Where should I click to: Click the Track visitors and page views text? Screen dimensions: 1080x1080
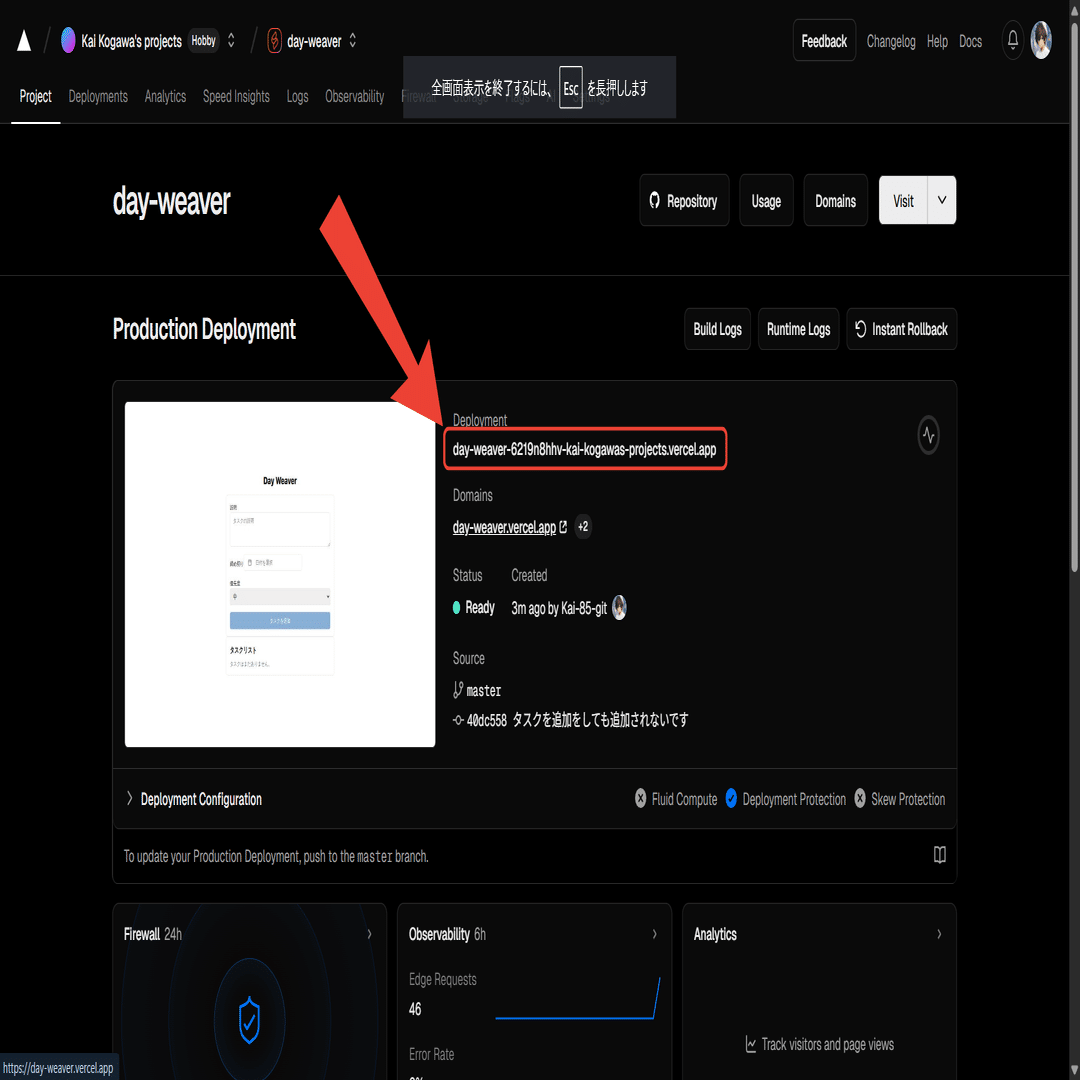coord(827,1045)
